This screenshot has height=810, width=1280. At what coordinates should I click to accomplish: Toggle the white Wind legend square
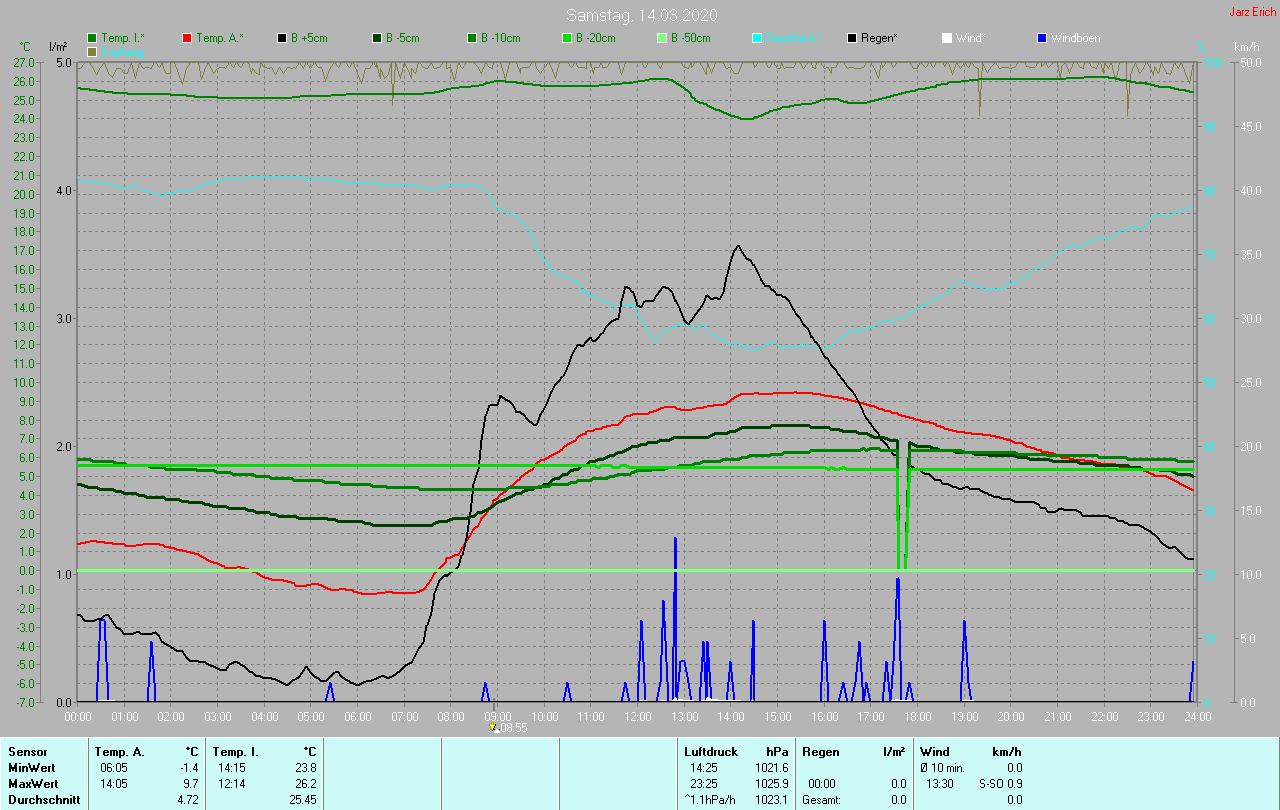point(947,38)
